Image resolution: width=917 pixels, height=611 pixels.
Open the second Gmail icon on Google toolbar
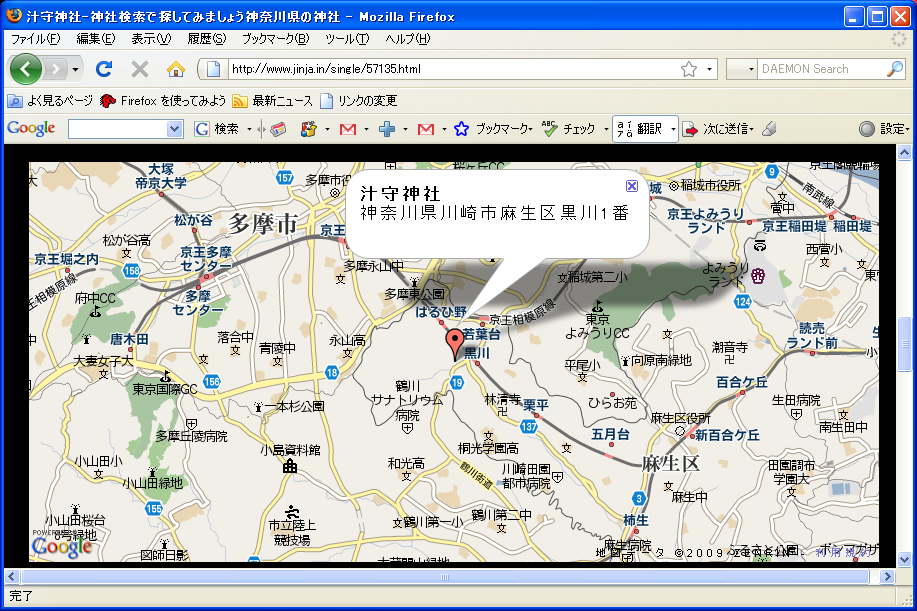click(x=426, y=129)
